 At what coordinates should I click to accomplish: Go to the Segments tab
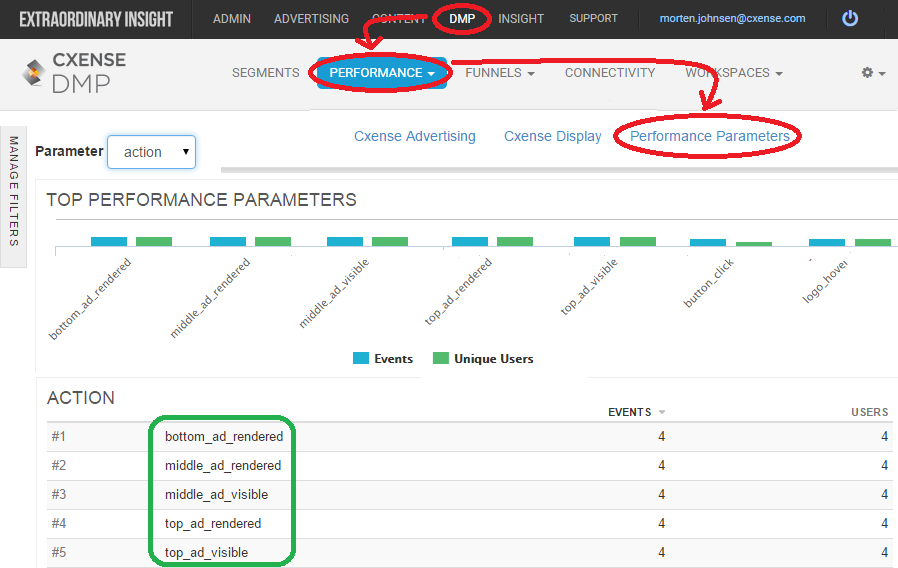tap(266, 73)
